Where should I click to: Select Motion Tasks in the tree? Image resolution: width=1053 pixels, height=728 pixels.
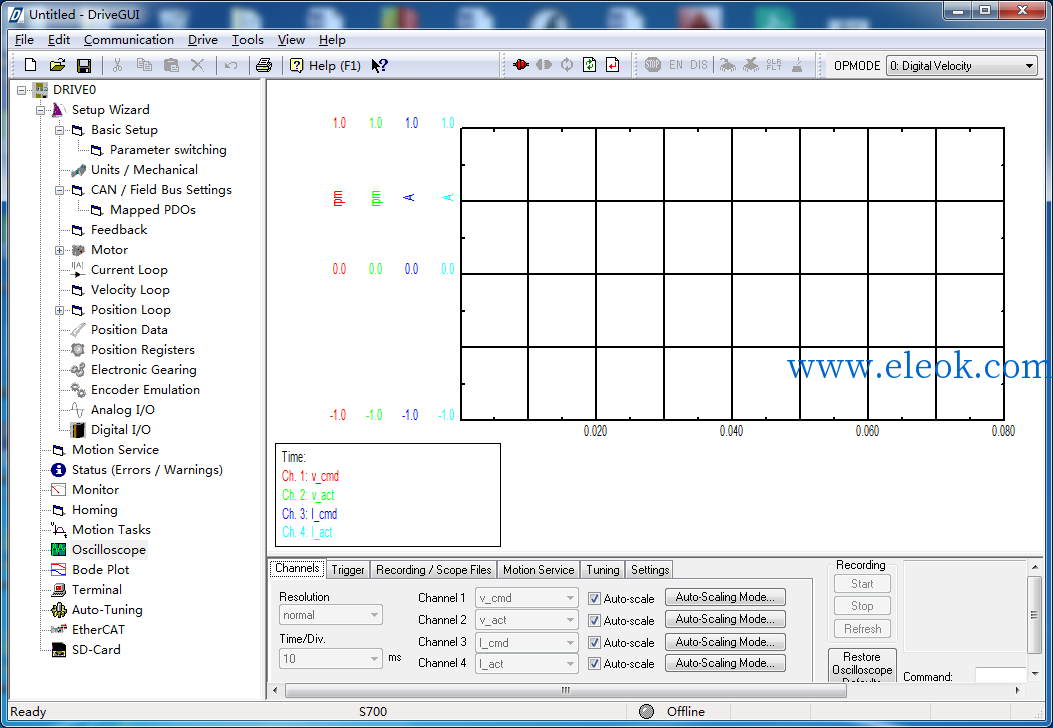[111, 530]
